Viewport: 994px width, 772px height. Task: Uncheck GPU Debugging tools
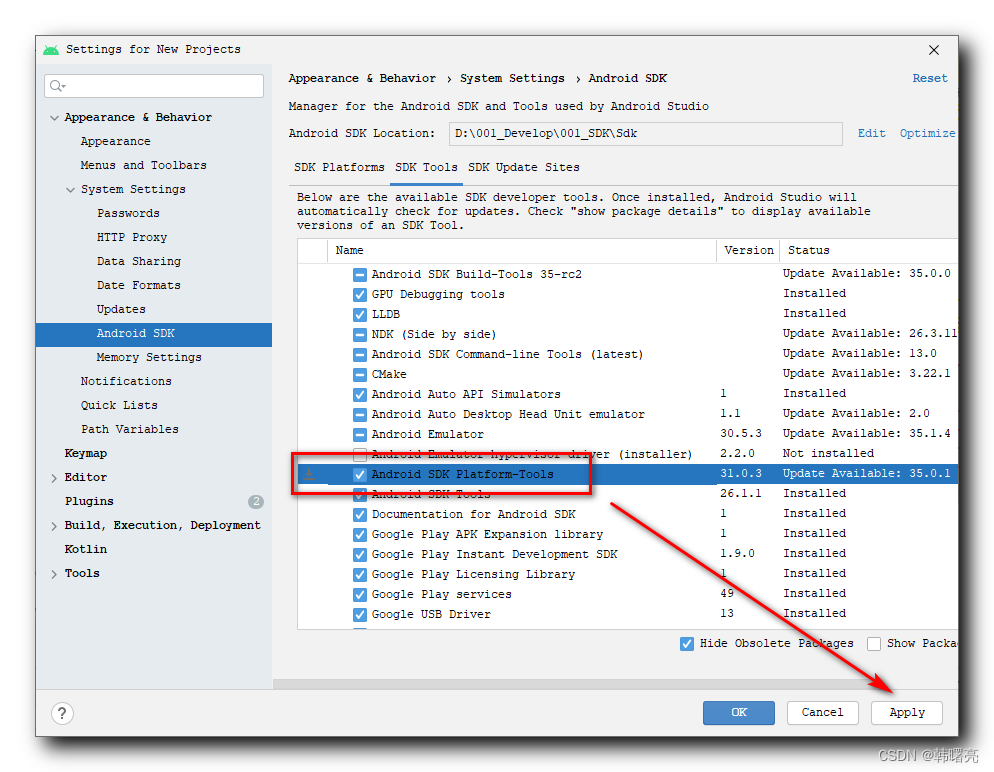click(x=359, y=295)
